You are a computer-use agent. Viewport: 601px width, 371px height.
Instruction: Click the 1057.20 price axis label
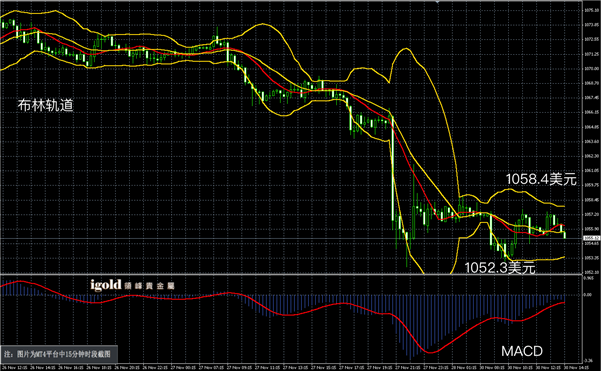coord(592,214)
